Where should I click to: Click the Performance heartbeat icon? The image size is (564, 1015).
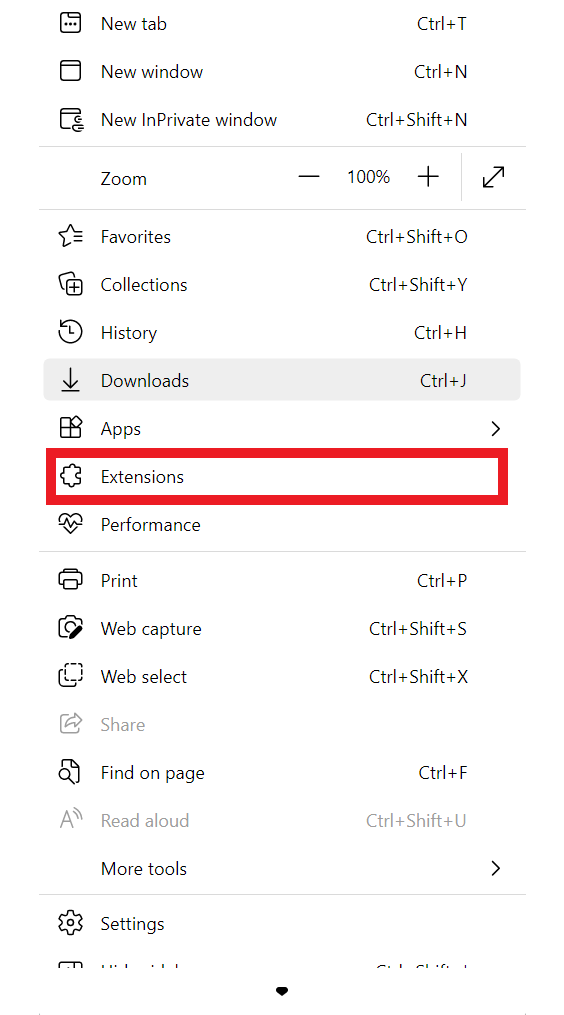71,524
